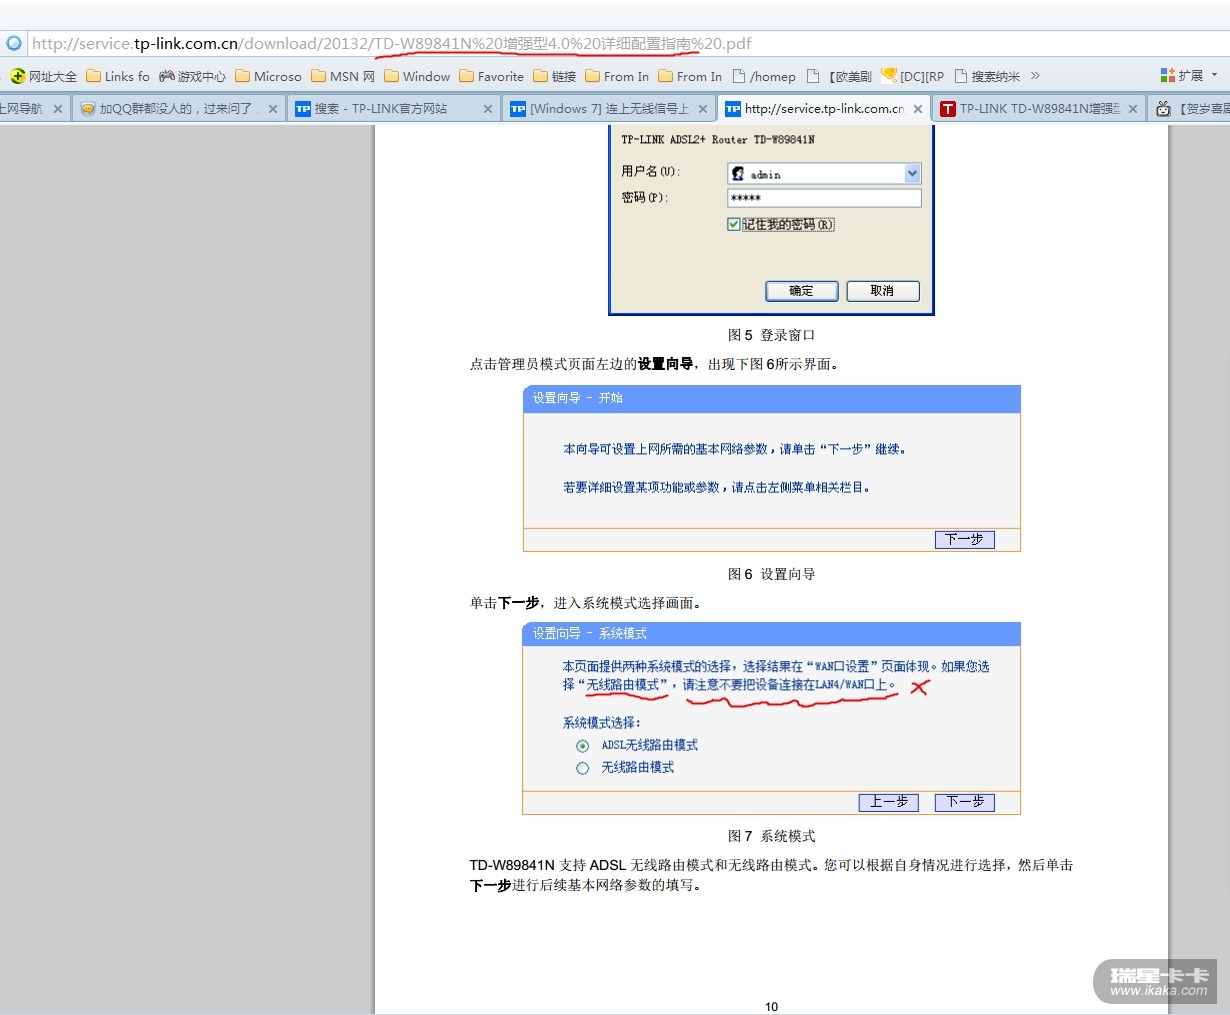Close the active service.tp-link.com.cn tab

[x=918, y=109]
